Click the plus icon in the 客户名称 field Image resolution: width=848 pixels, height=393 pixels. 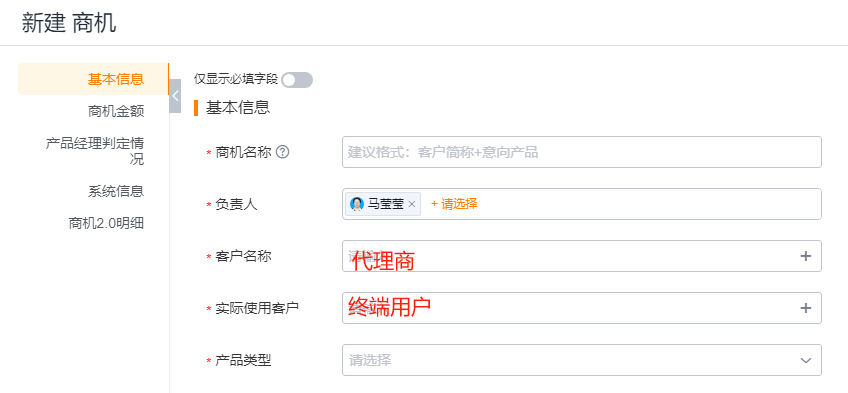point(806,256)
